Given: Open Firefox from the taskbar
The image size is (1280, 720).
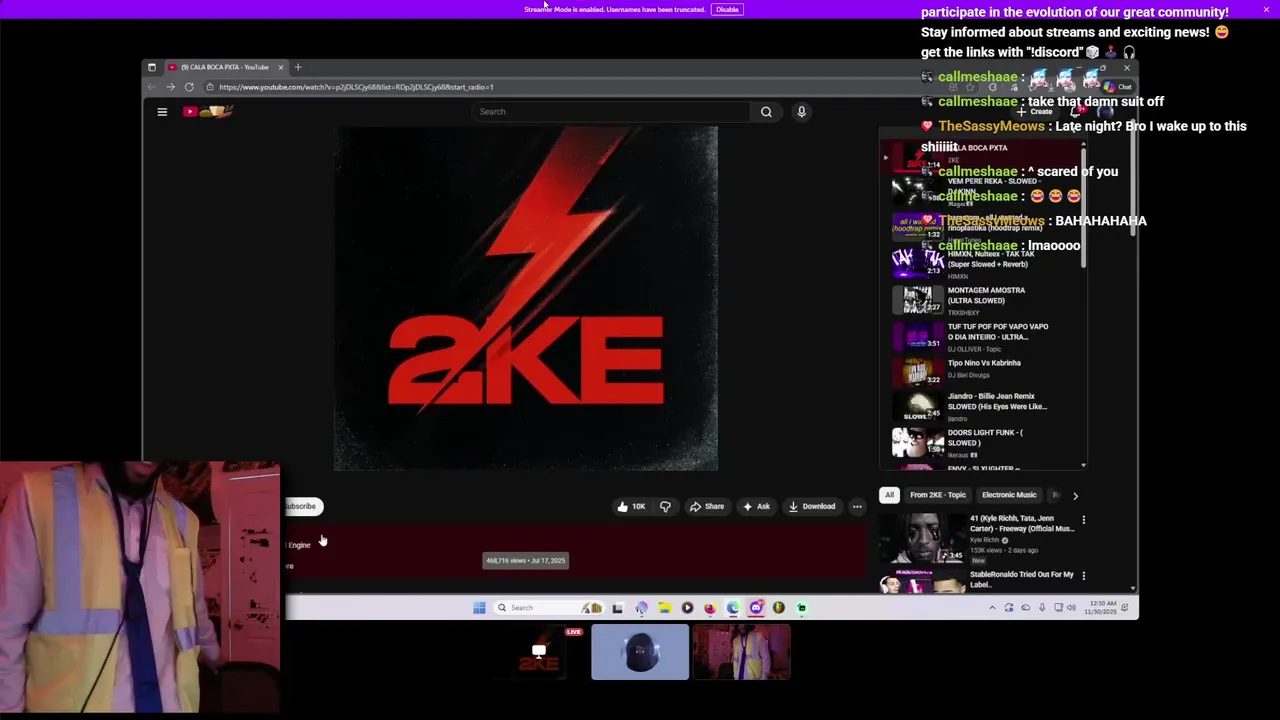Looking at the screenshot, I should coord(710,608).
